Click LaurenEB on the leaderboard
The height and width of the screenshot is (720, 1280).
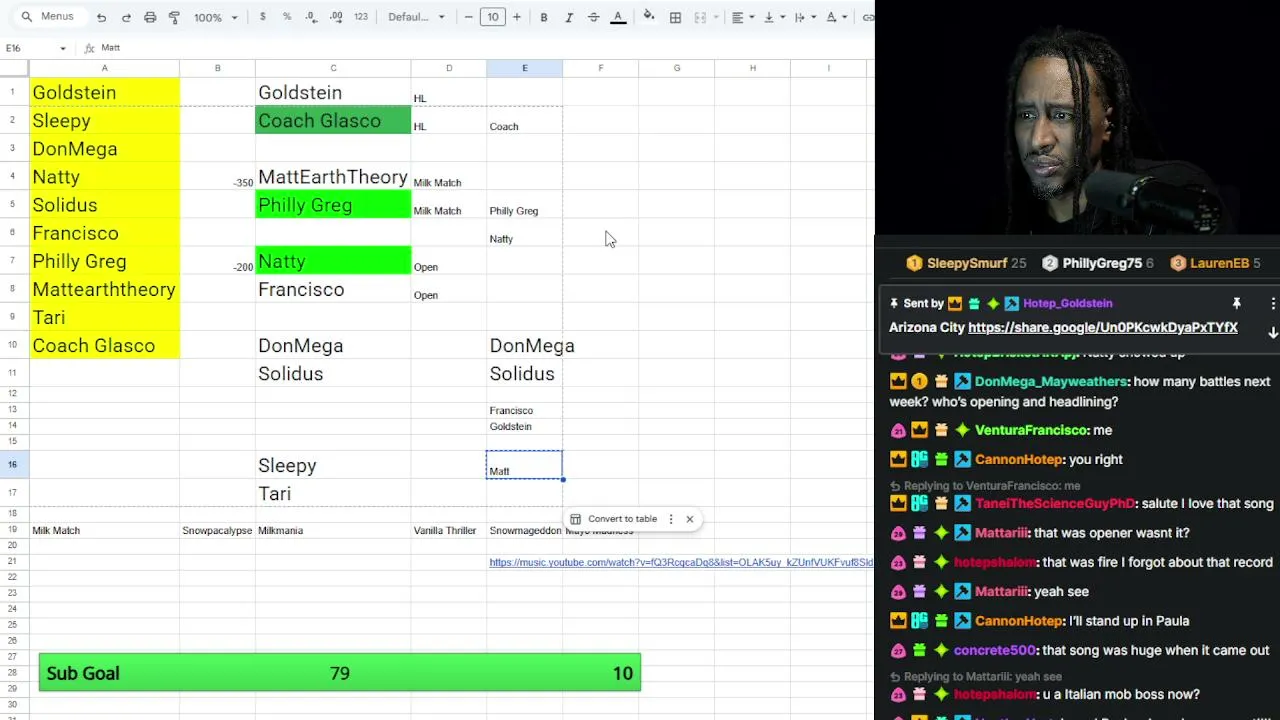tap(1219, 263)
